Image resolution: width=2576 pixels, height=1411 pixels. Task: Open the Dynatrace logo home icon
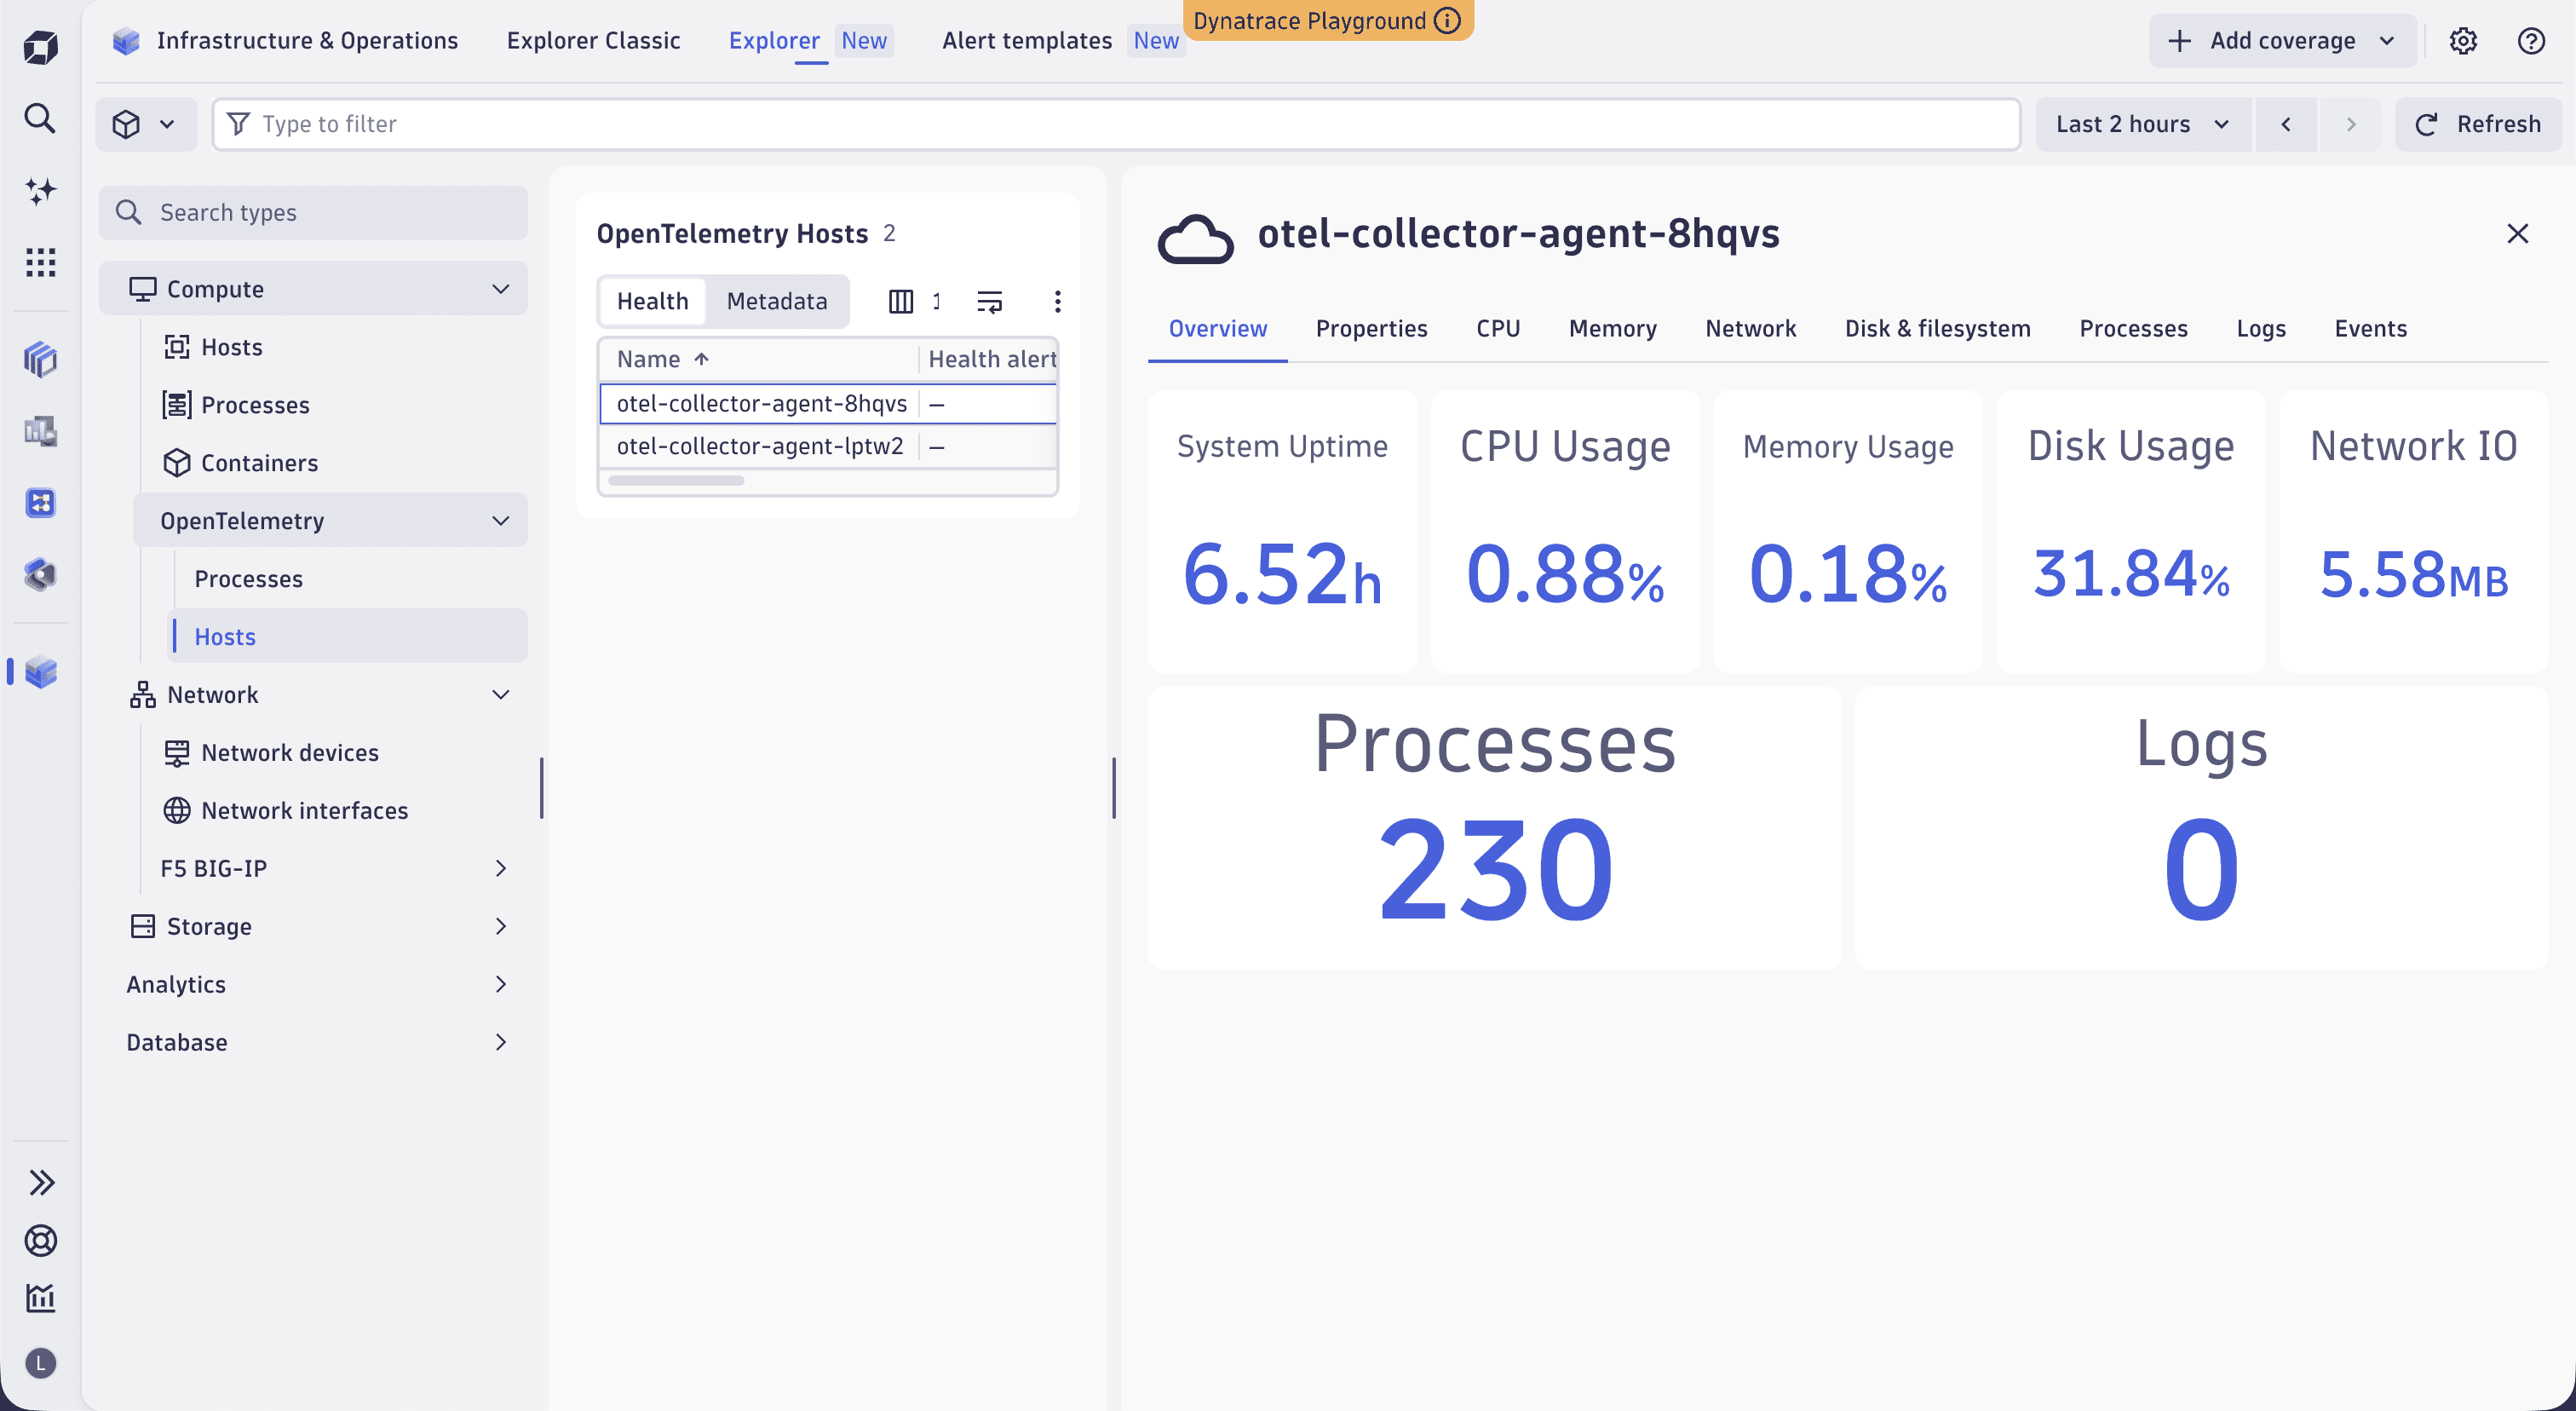[40, 46]
